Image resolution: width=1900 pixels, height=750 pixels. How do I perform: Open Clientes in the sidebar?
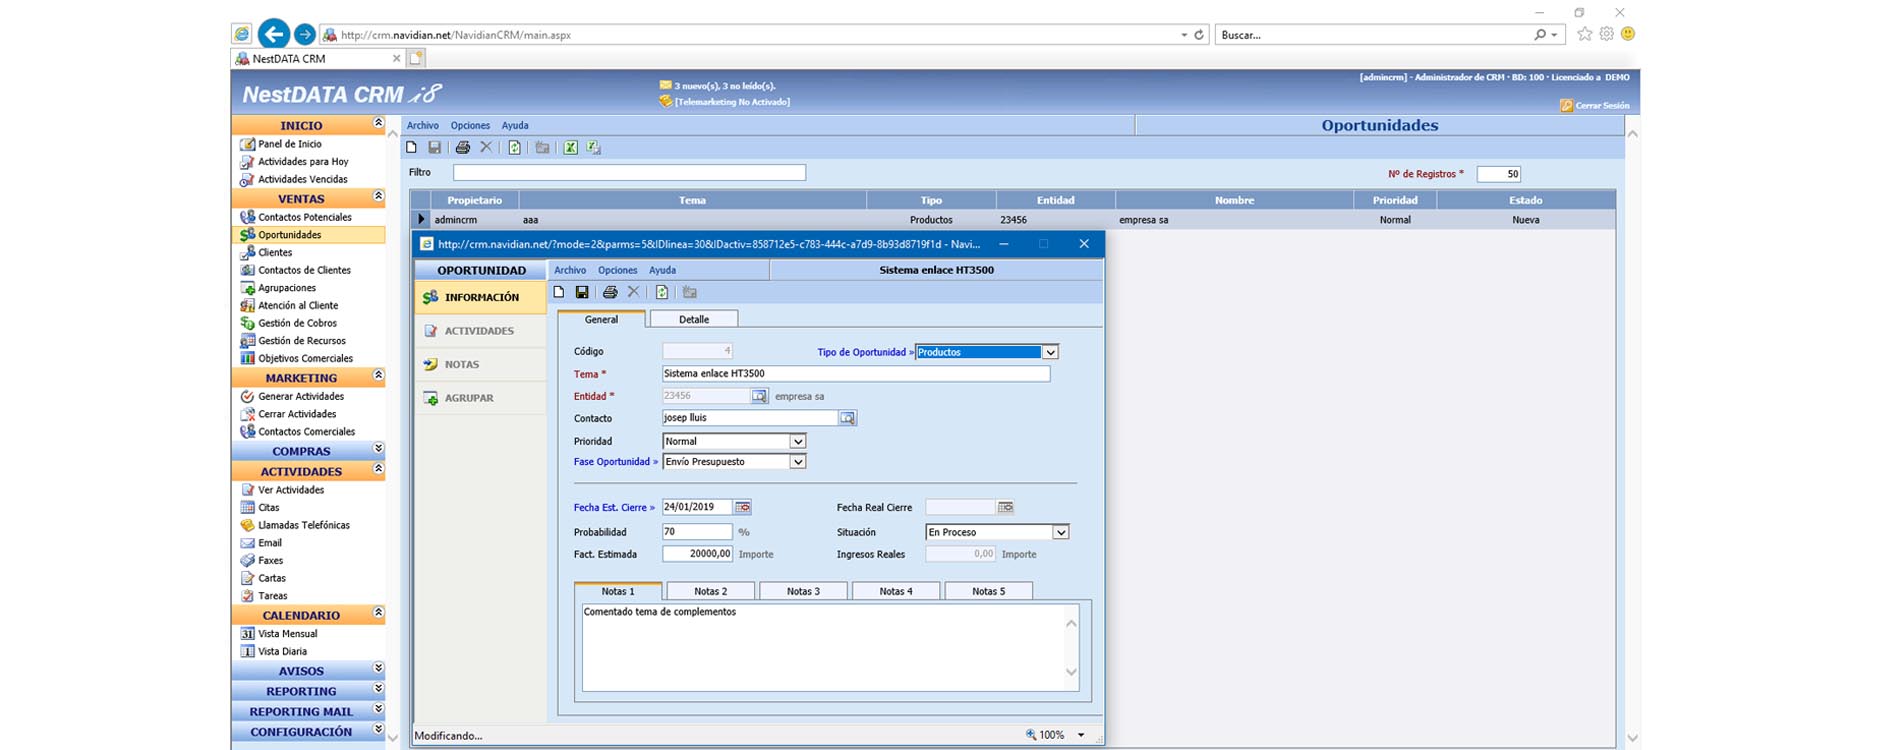point(275,253)
